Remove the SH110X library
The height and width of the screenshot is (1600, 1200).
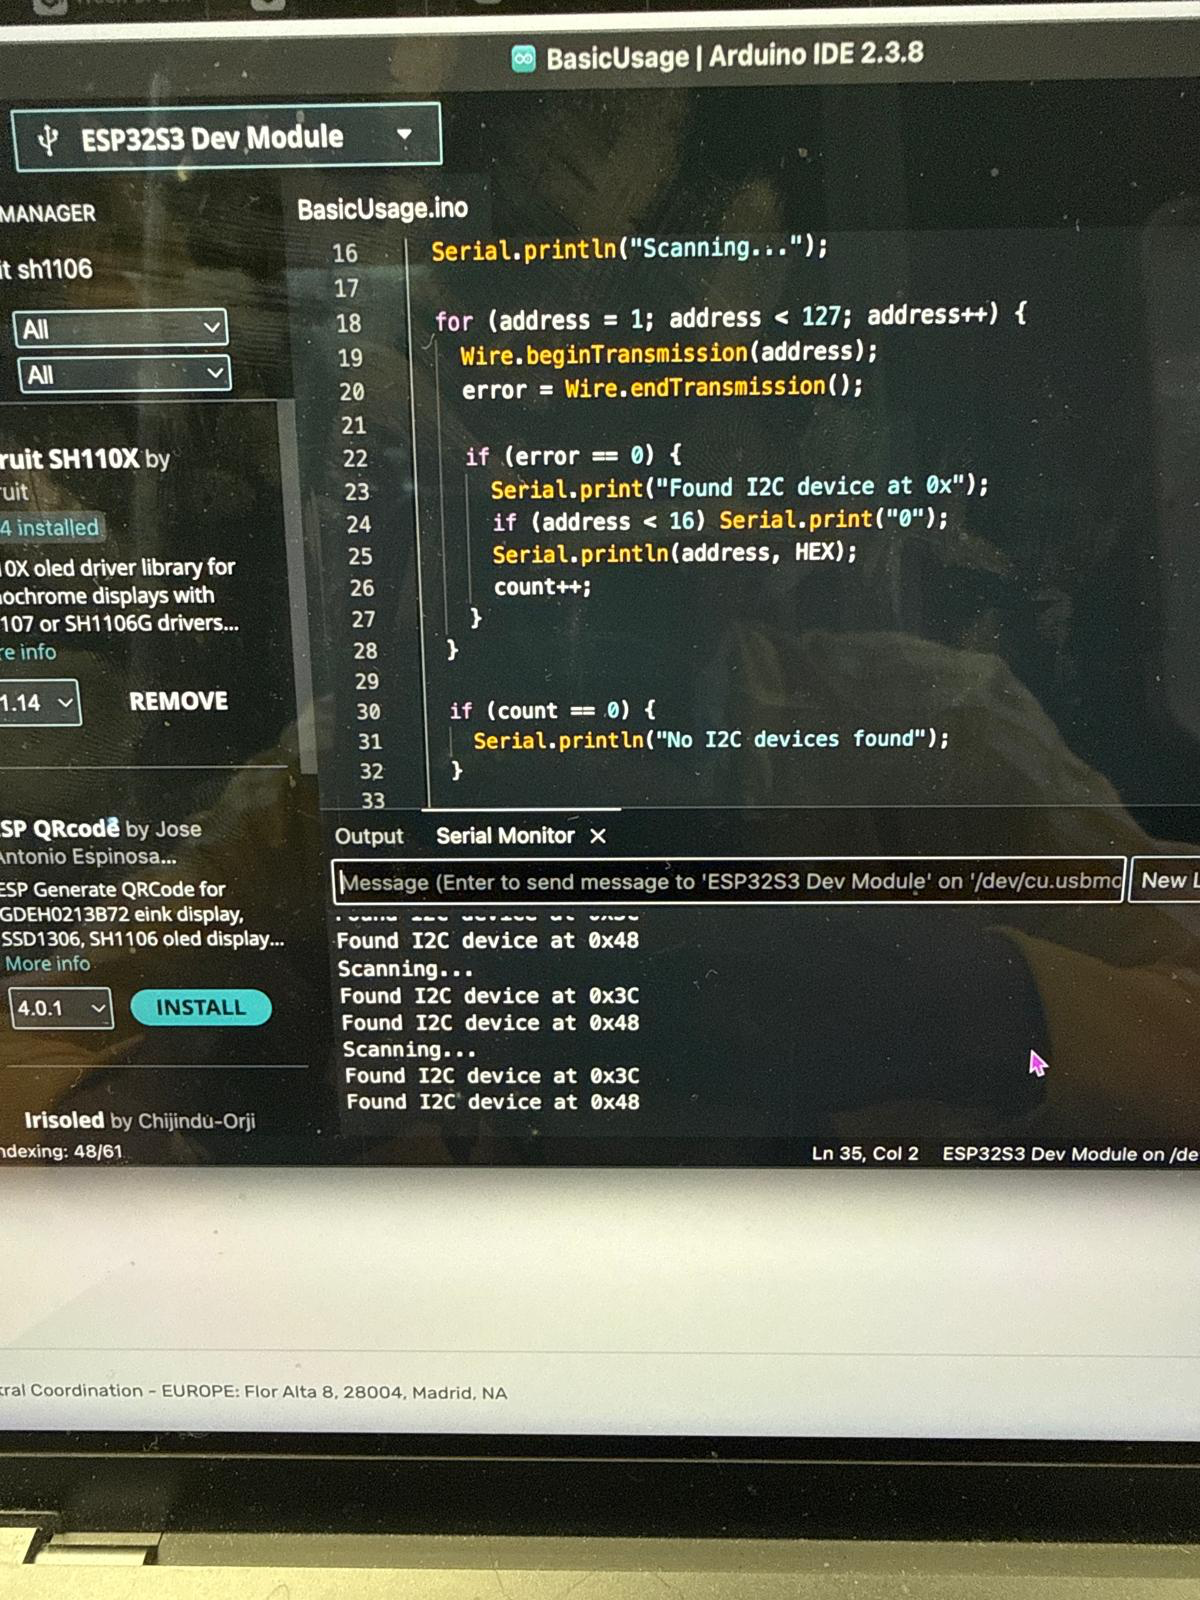[x=178, y=701]
